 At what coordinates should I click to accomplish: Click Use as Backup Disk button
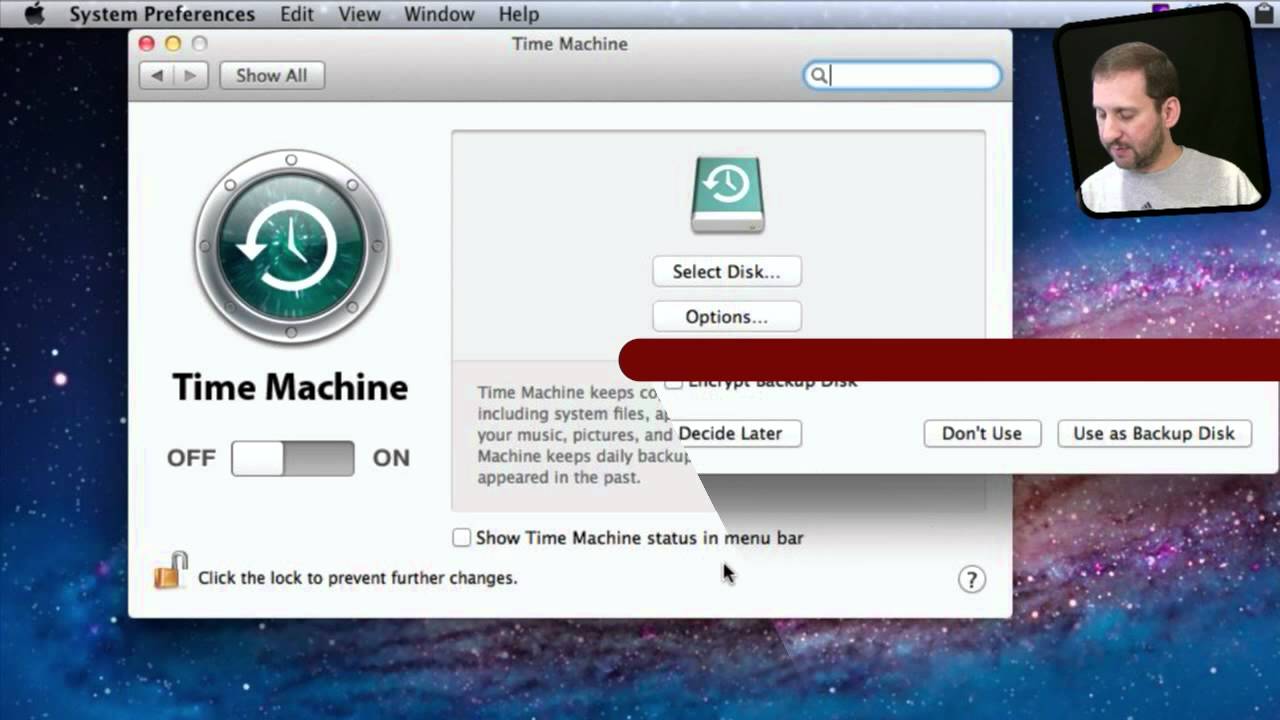tap(1154, 433)
